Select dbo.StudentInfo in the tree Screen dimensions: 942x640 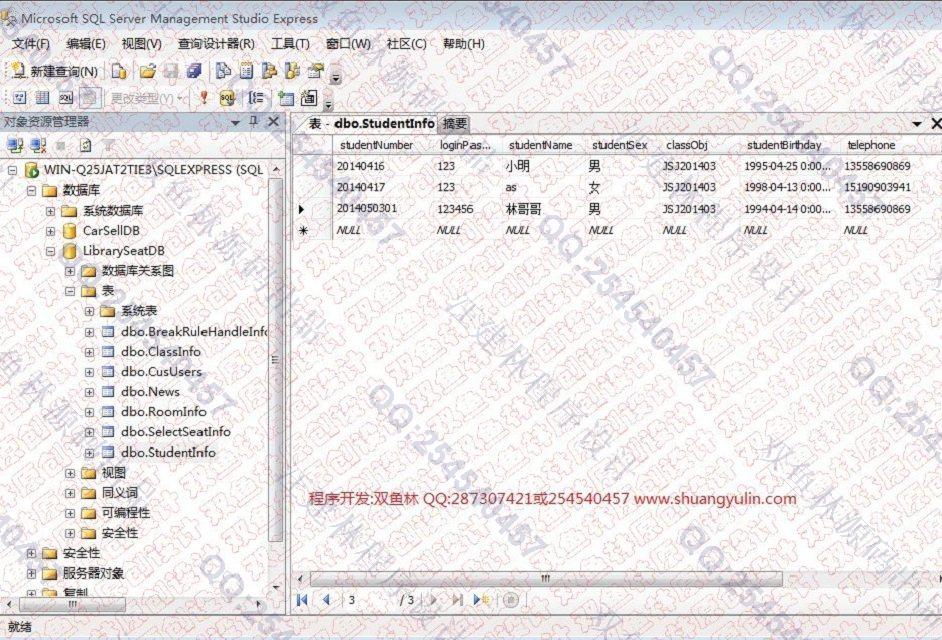[x=168, y=452]
